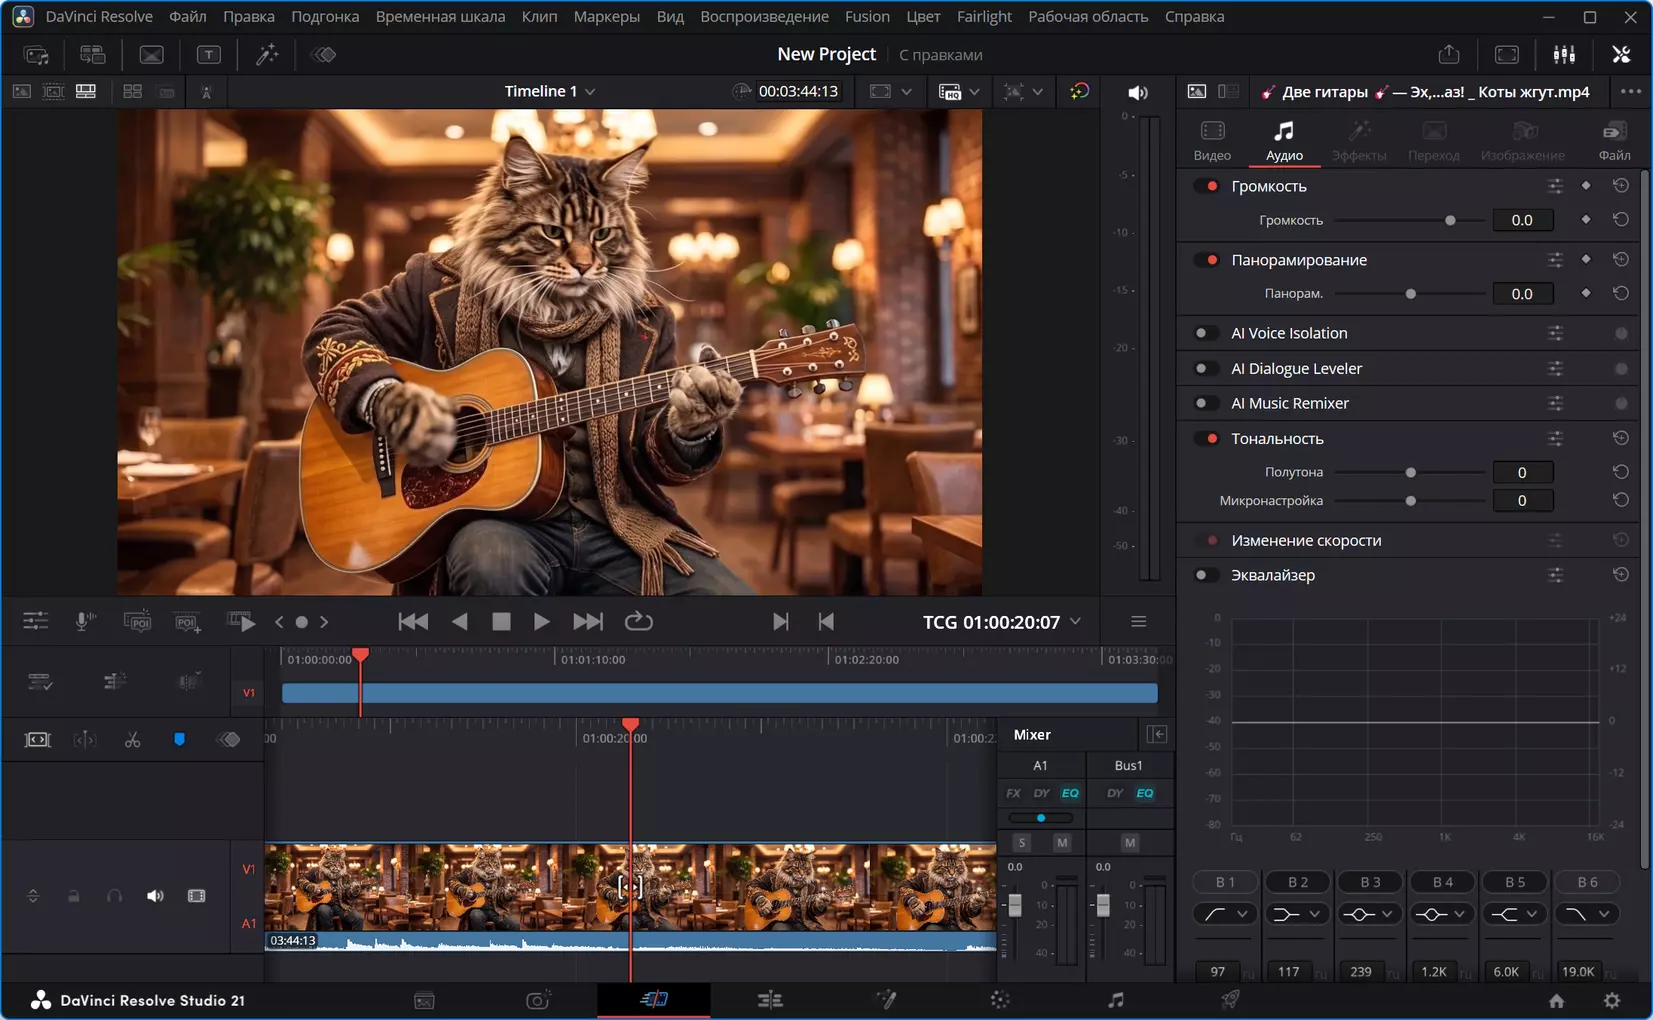Open the B 4 filter type dropdown
Viewport: 1653px width, 1020px height.
[x=1459, y=914]
